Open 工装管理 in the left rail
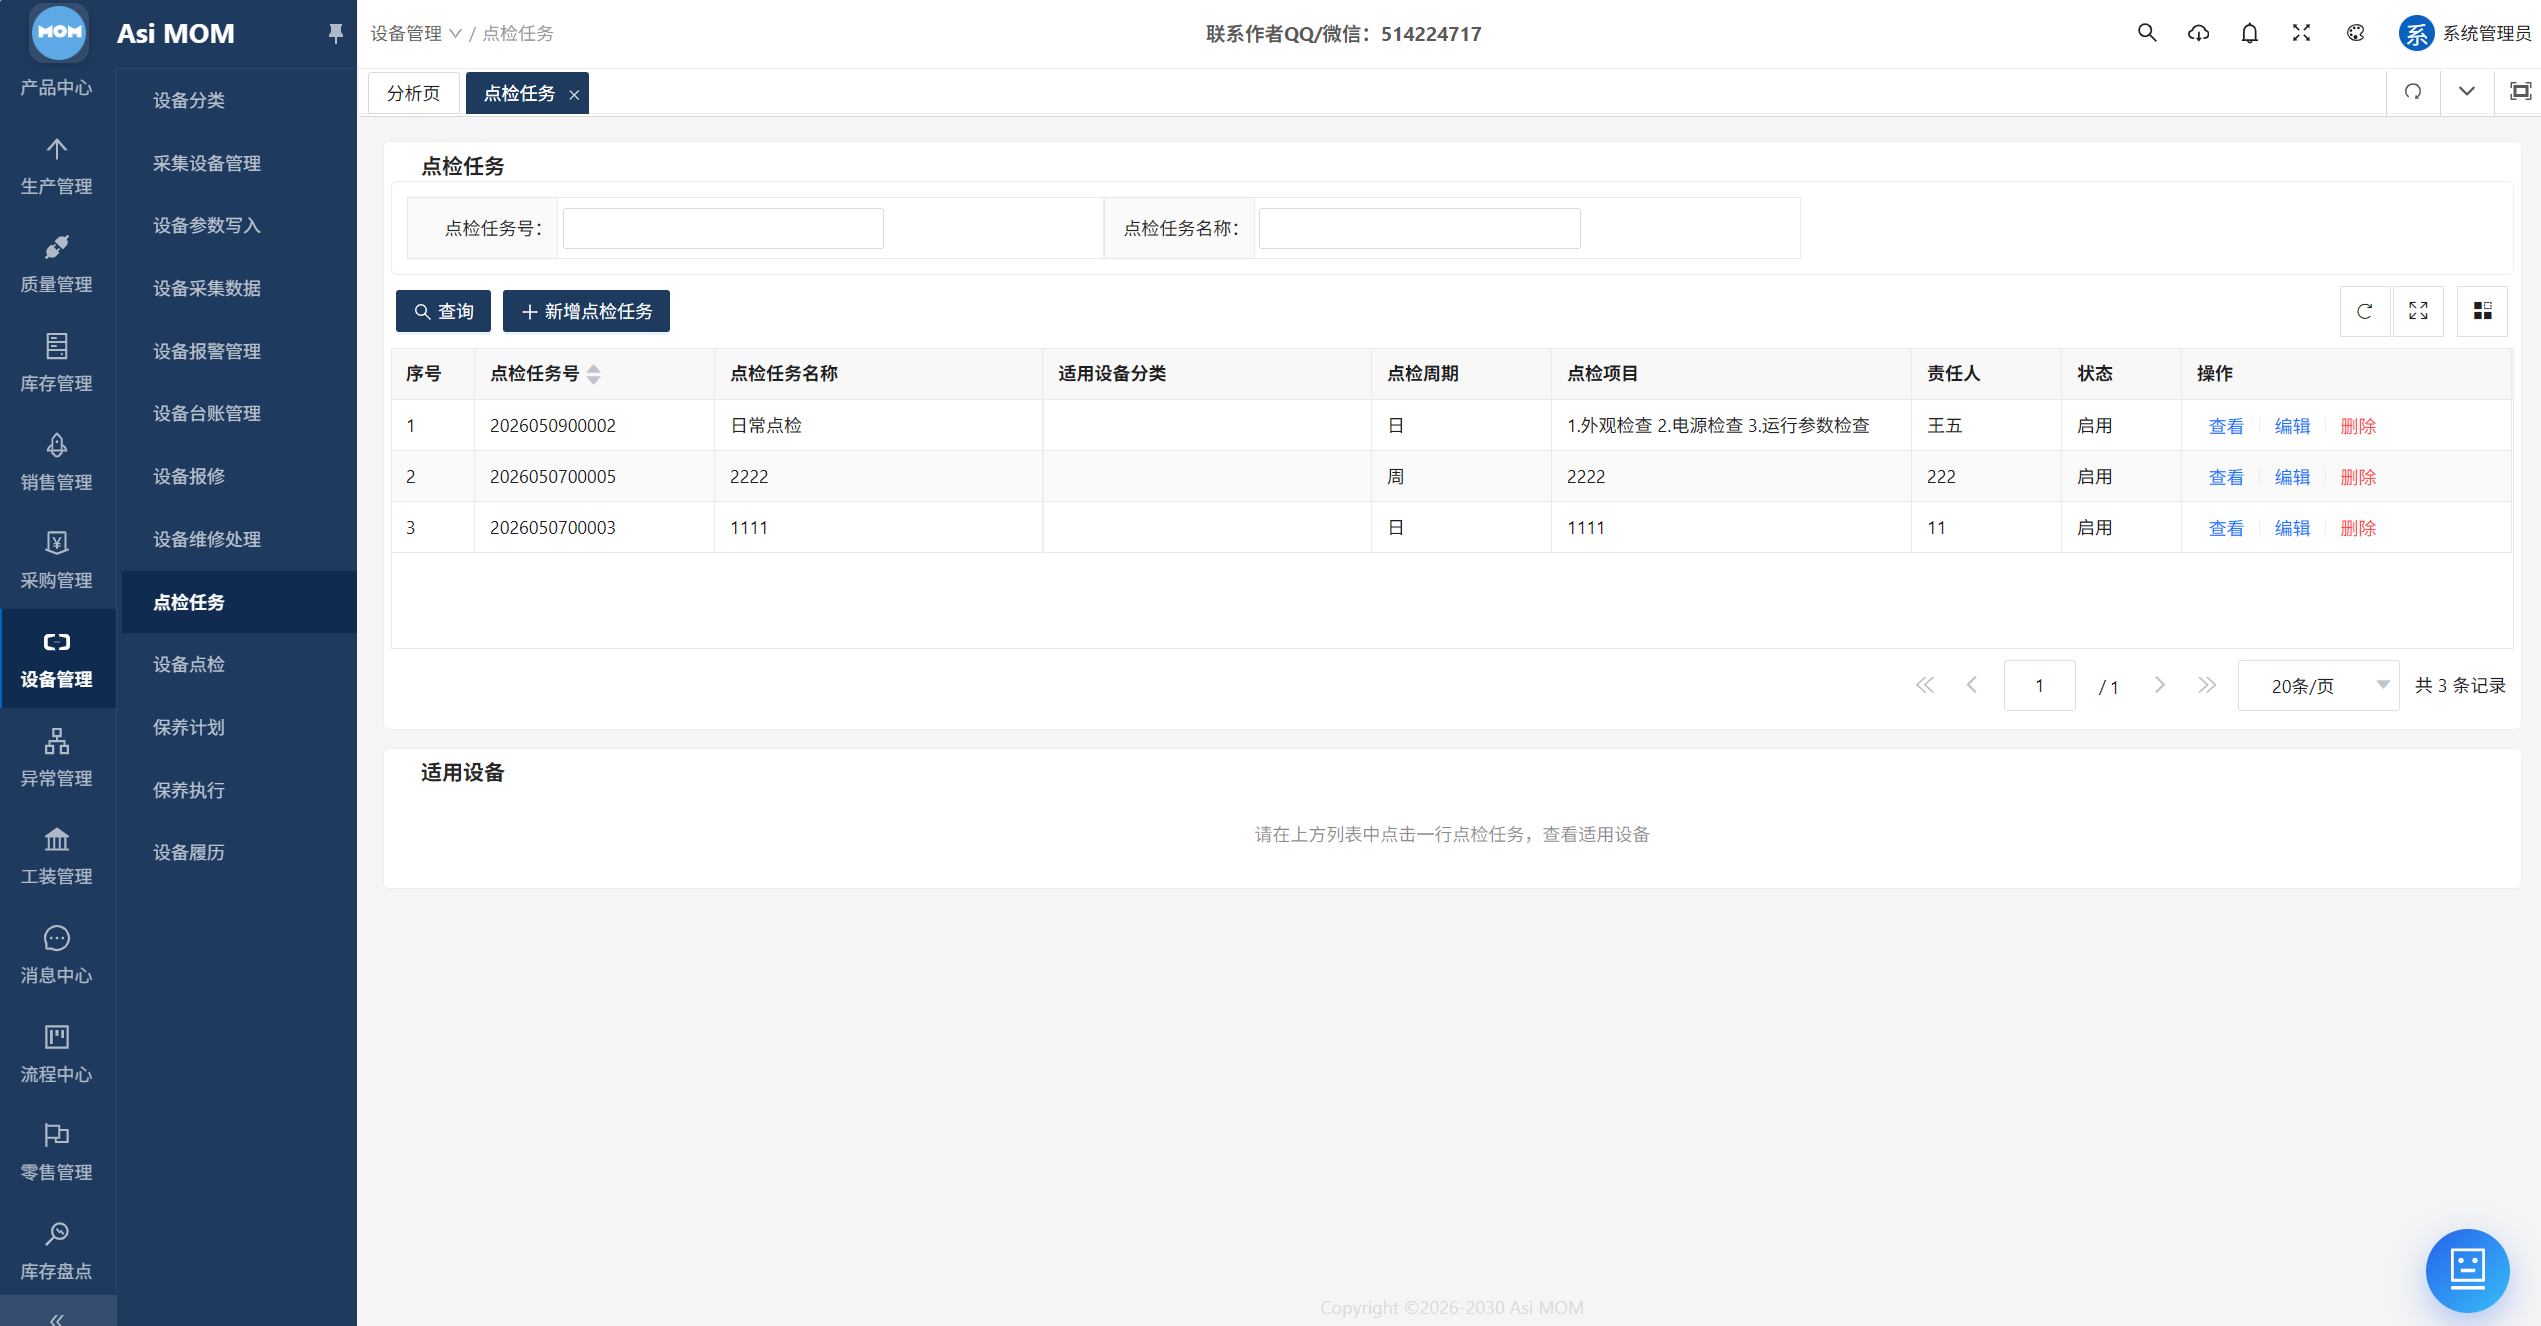This screenshot has width=2541, height=1326. (57, 857)
